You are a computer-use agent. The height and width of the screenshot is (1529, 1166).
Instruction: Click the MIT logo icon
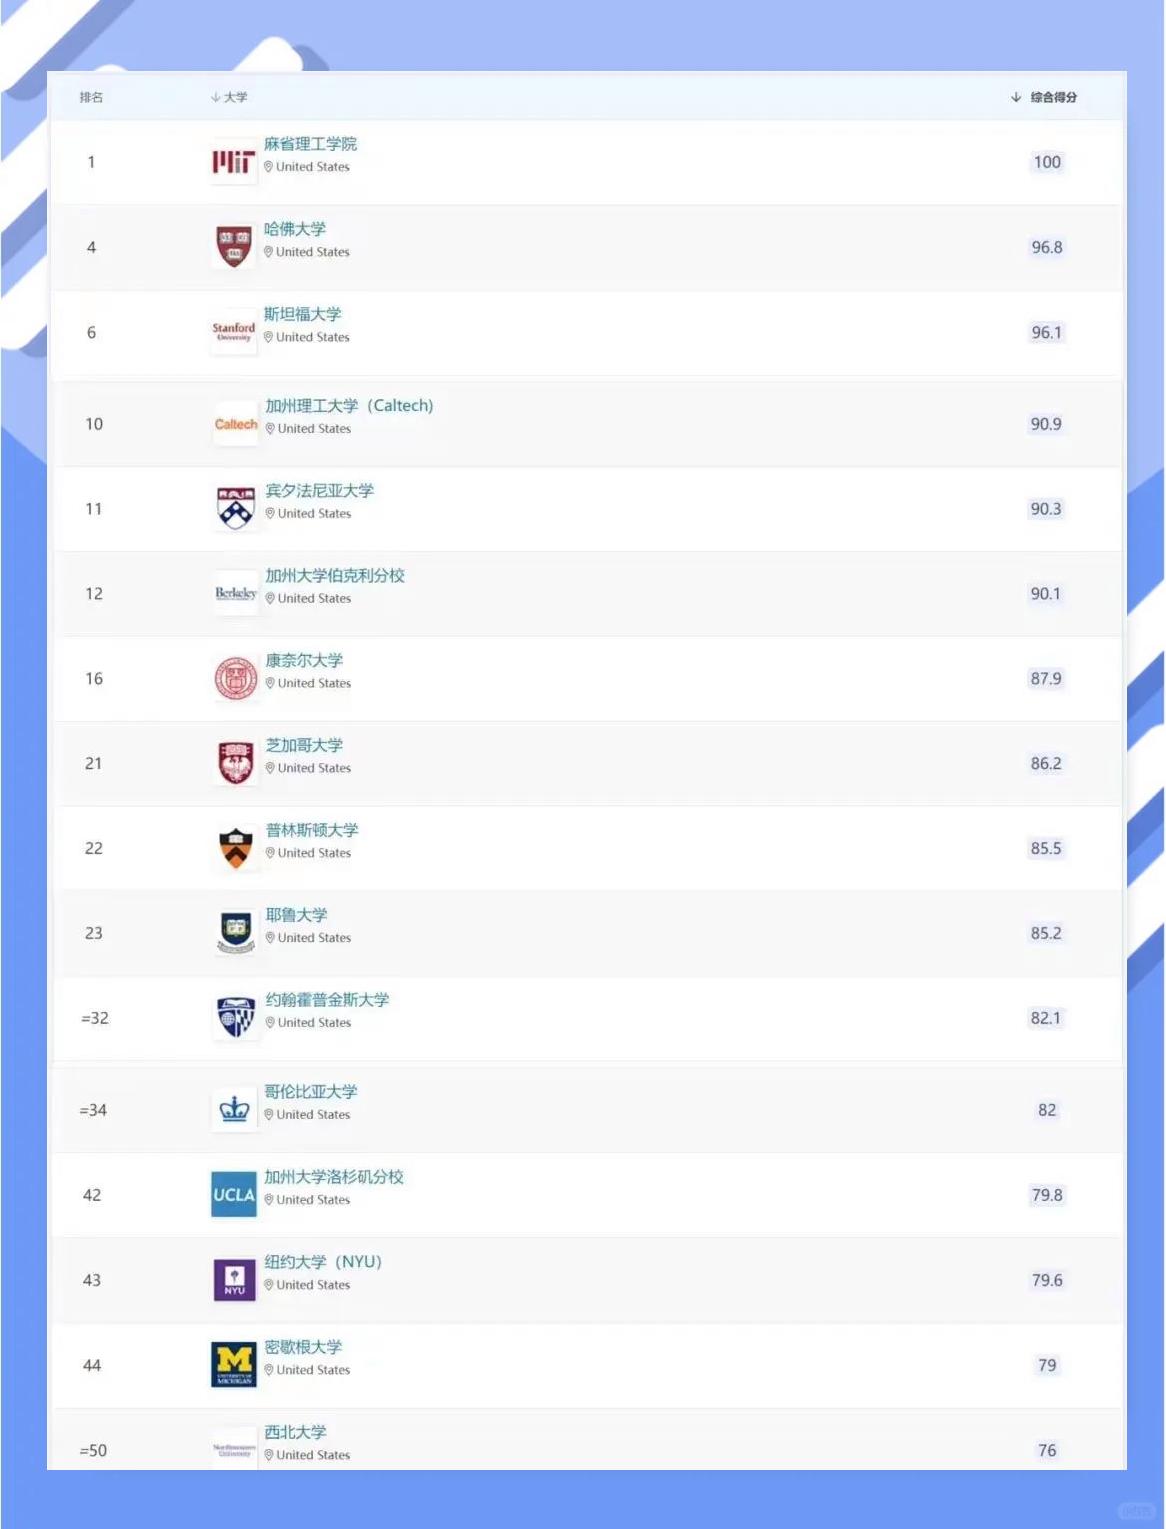234,162
